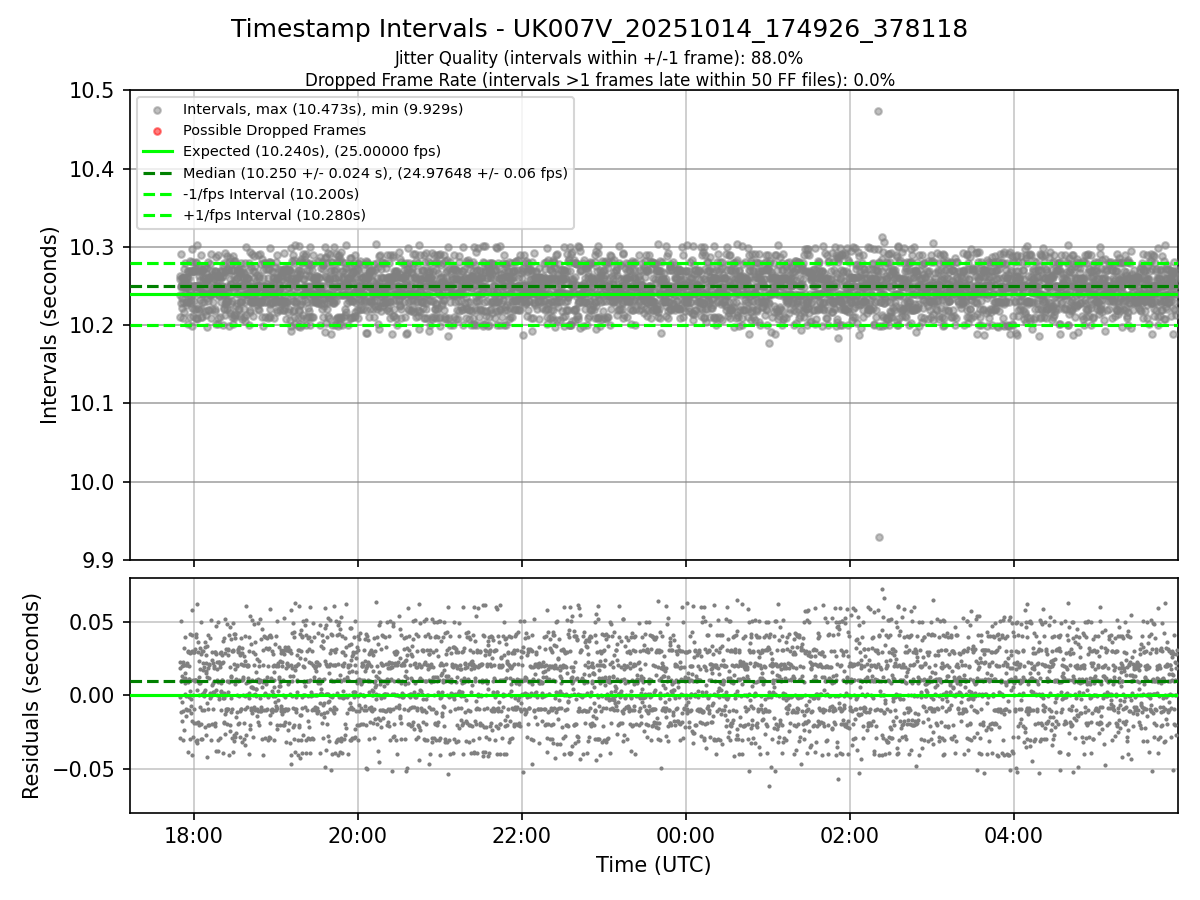Viewport: 1200px width, 900px height.
Task: Select legend entry starting 'Median (10.250 +/- 0.024 s)'
Action: pos(375,173)
